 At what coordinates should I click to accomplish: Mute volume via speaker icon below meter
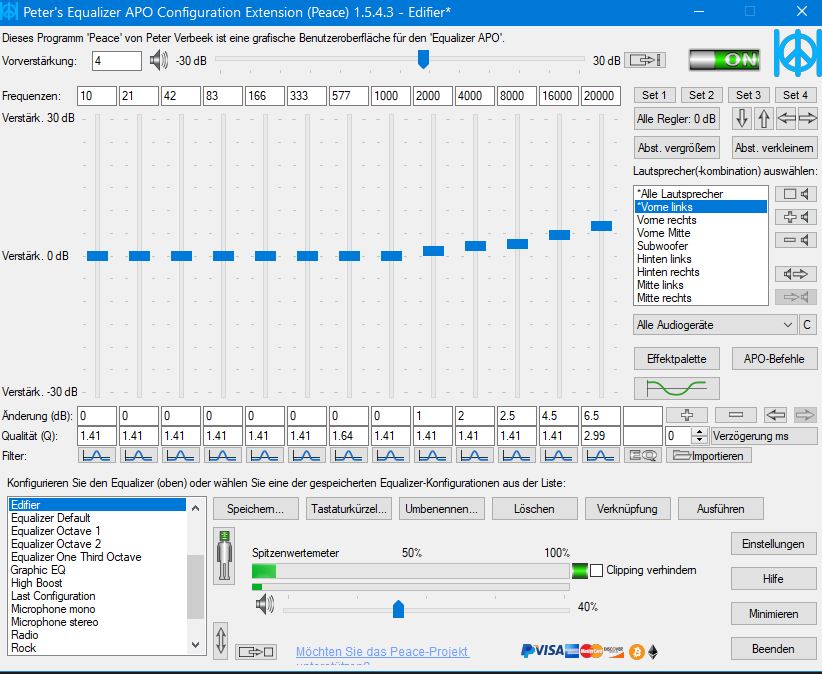coord(265,604)
